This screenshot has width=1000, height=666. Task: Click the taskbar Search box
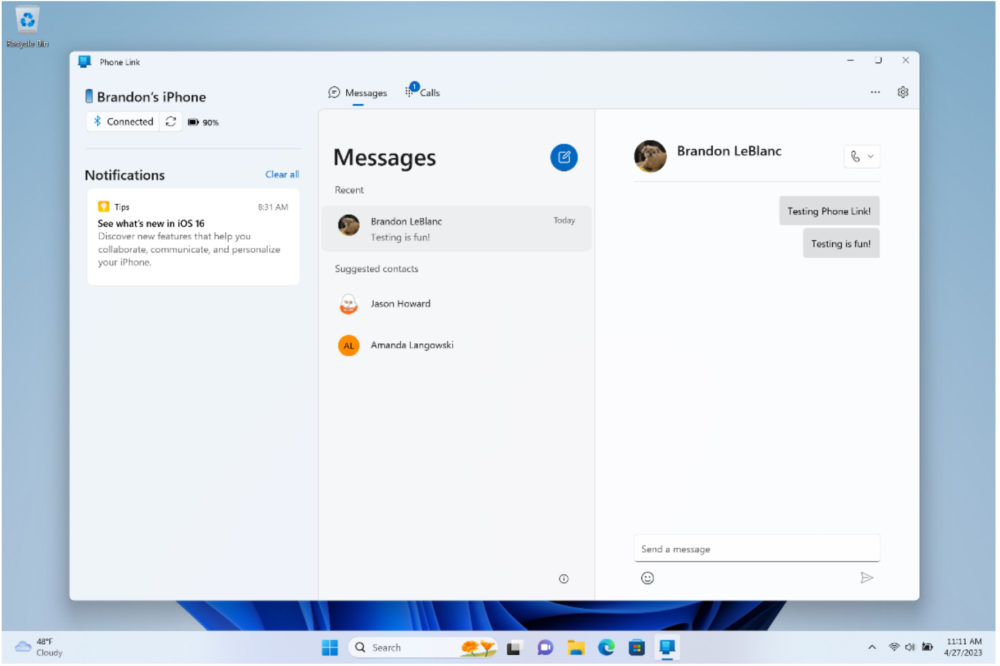tap(423, 649)
